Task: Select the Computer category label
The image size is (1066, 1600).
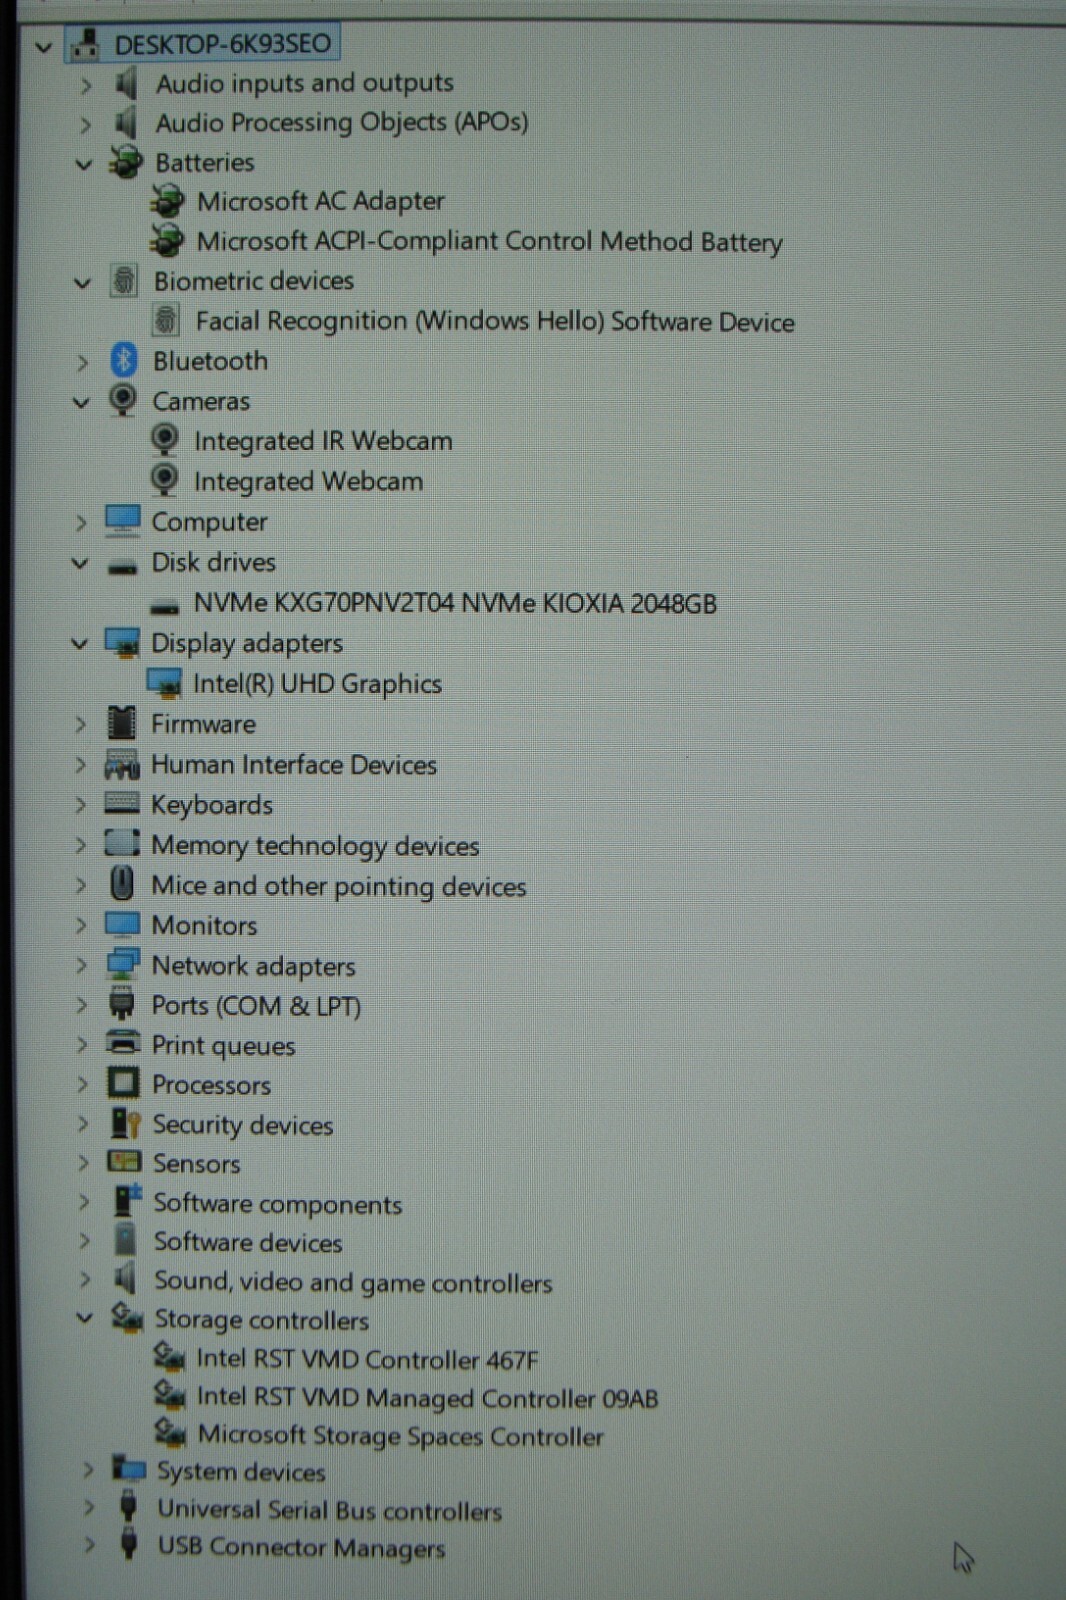Action: 210,522
